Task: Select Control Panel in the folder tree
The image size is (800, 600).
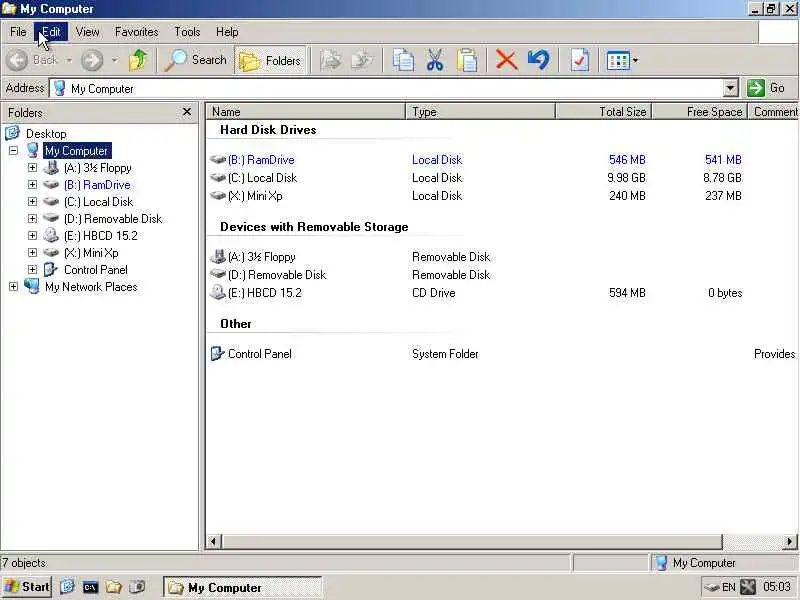Action: 96,270
